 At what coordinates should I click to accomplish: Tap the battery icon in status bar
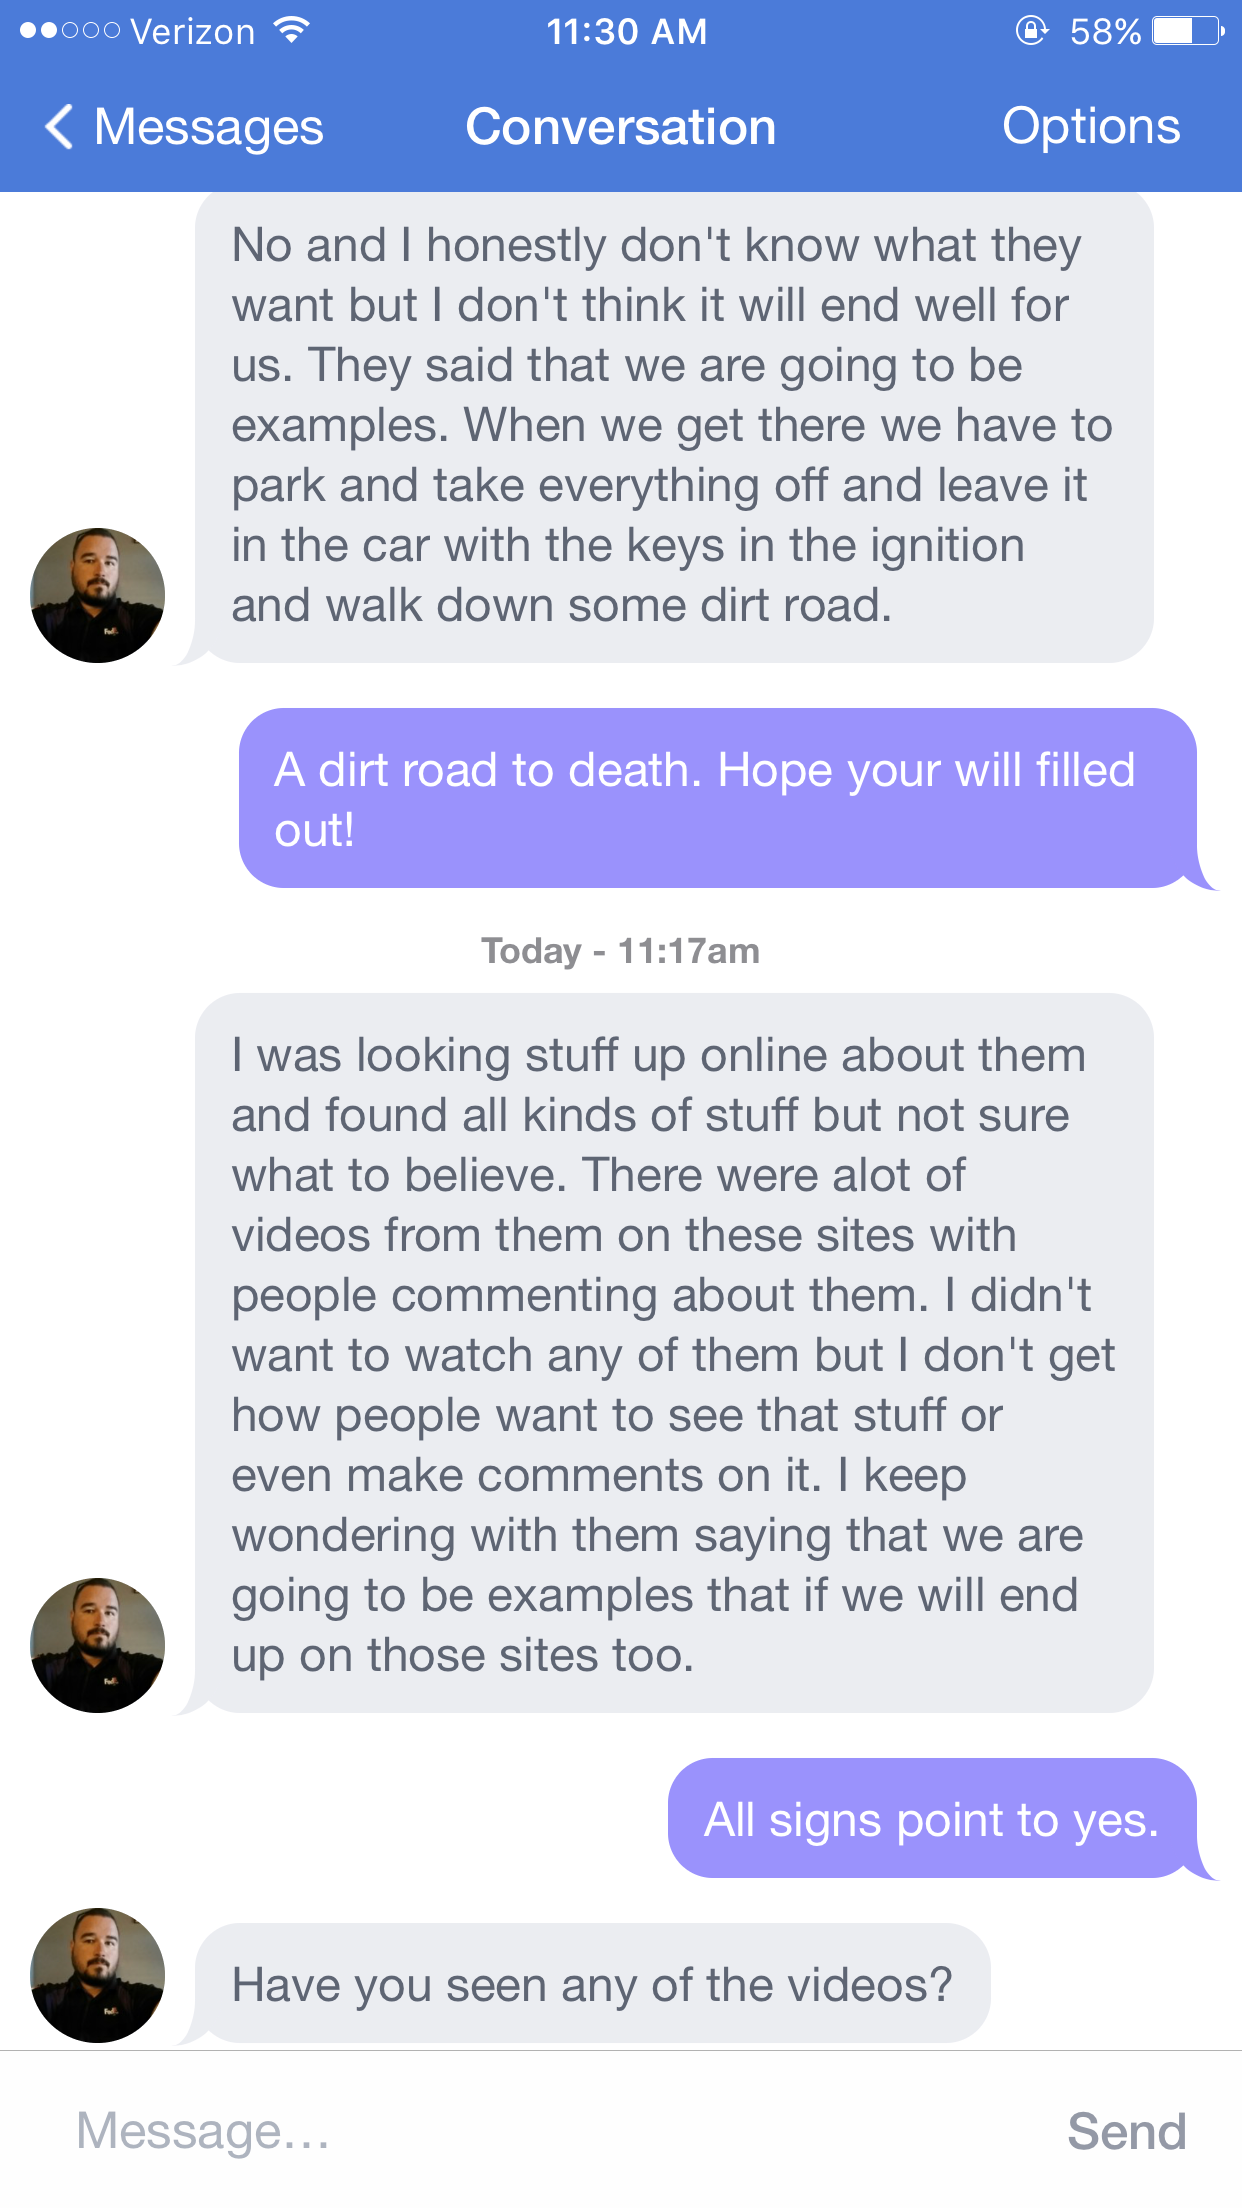pyautogui.click(x=1188, y=31)
